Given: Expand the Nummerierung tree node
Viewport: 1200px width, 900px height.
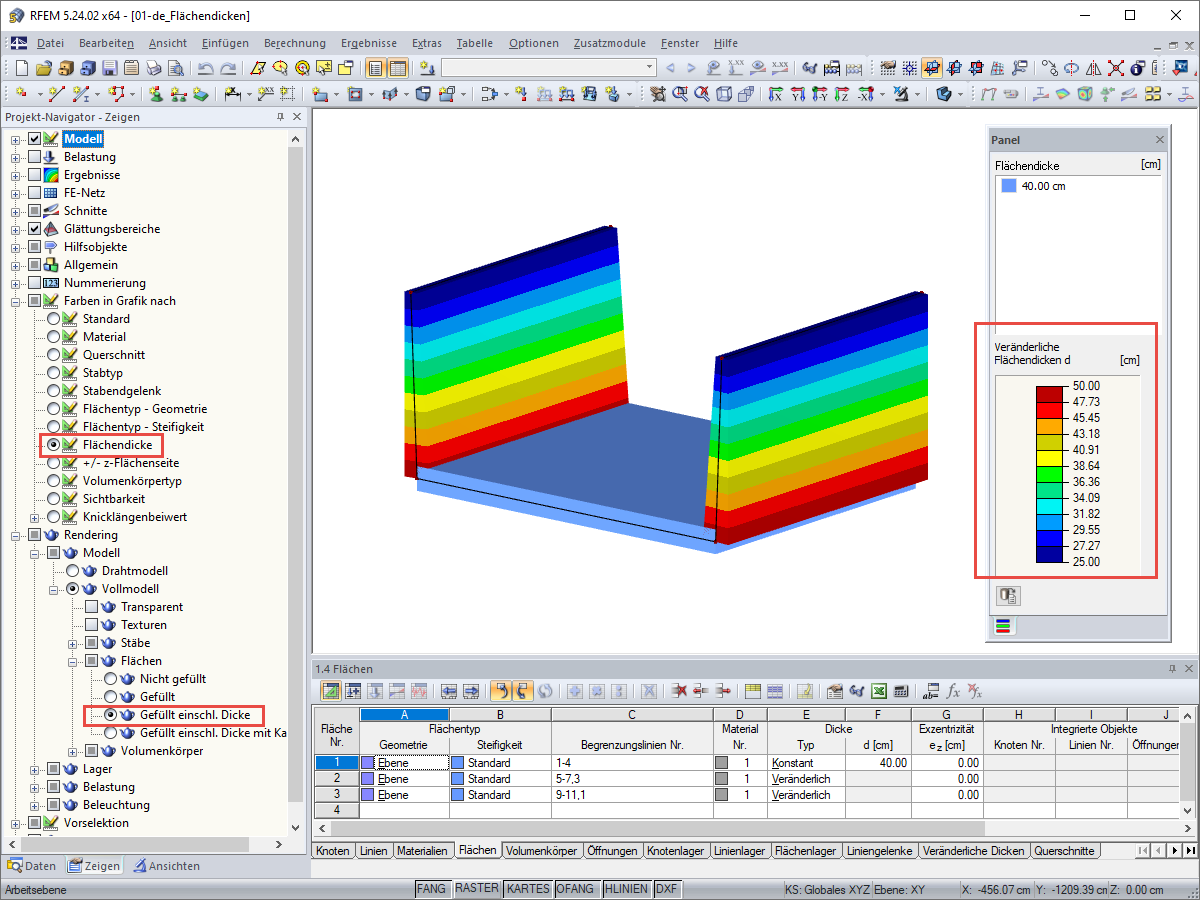Looking at the screenshot, I should point(16,283).
